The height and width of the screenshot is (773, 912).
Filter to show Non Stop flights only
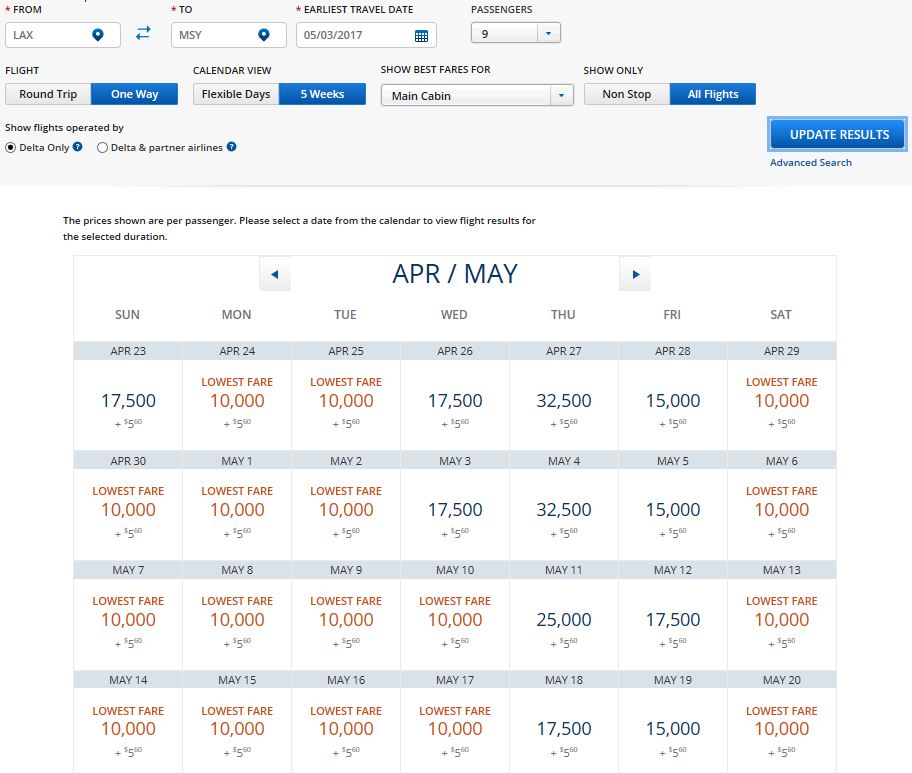pyautogui.click(x=626, y=94)
